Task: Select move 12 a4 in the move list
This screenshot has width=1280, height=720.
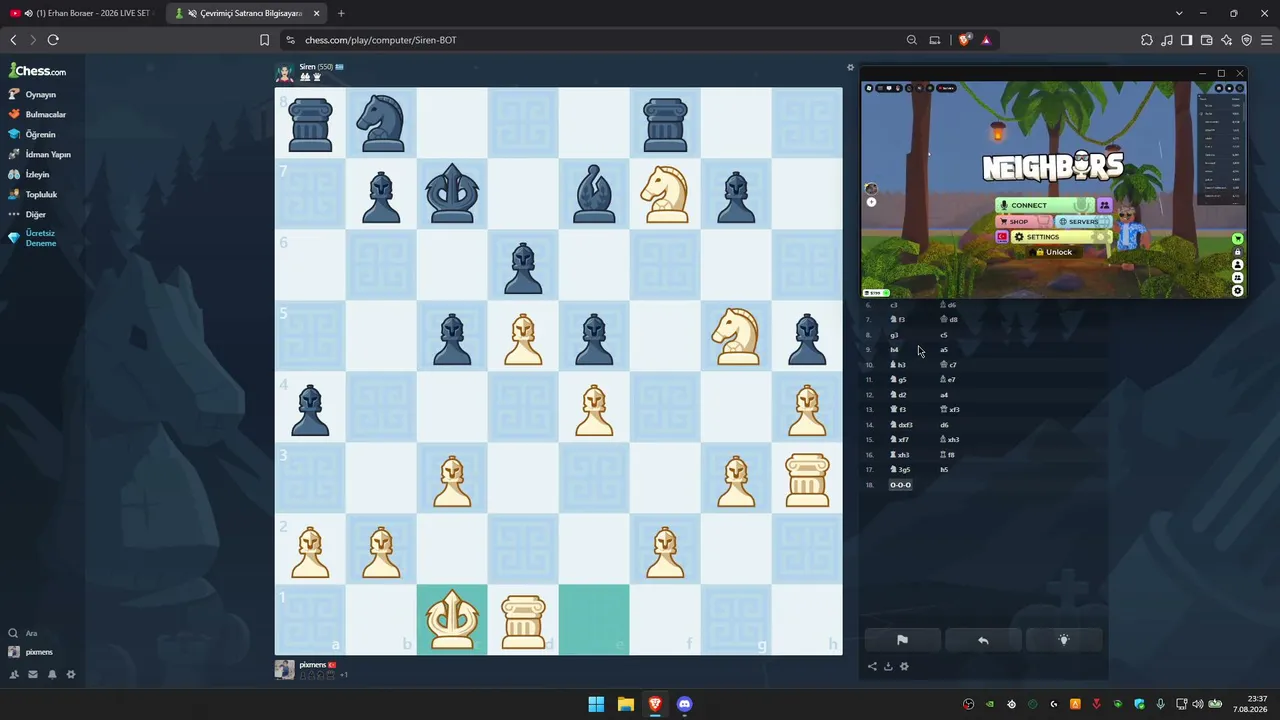Action: (944, 395)
